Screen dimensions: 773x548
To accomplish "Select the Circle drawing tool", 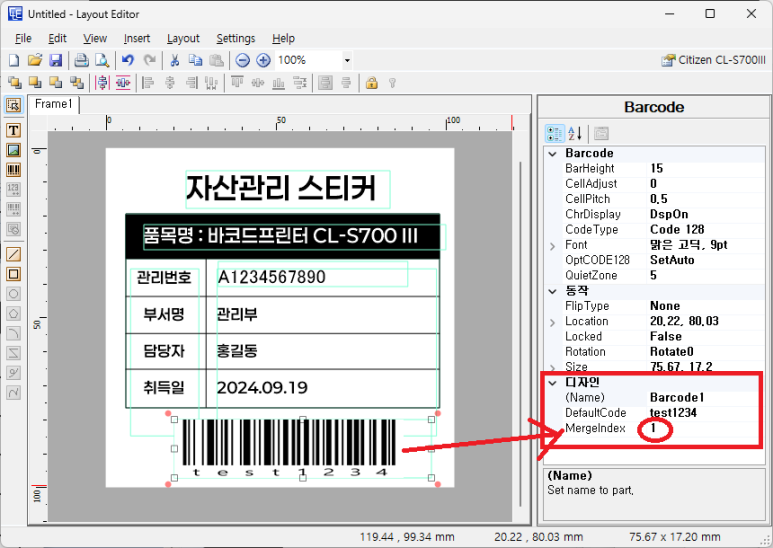I will pyautogui.click(x=13, y=294).
